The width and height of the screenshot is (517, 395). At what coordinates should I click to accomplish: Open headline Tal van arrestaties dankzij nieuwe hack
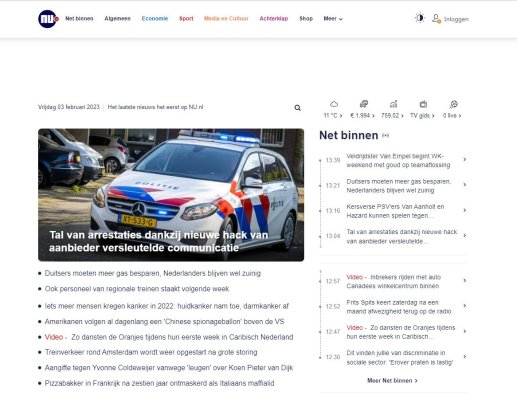click(159, 241)
